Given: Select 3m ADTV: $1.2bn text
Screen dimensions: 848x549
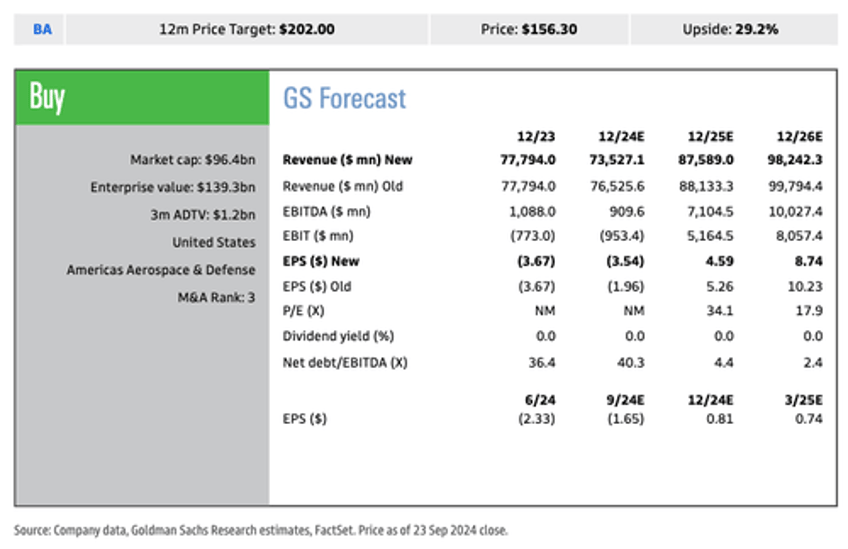Looking at the screenshot, I should coord(203,215).
